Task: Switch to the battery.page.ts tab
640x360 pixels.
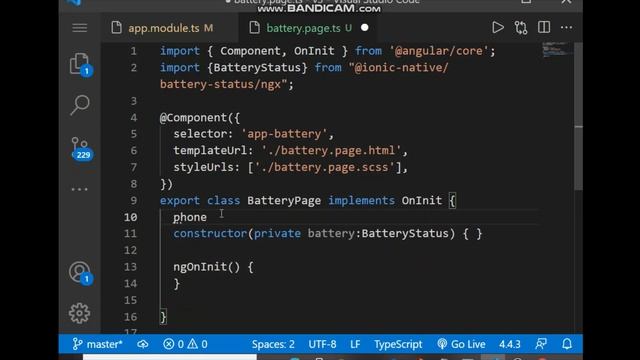Action: coord(309,28)
